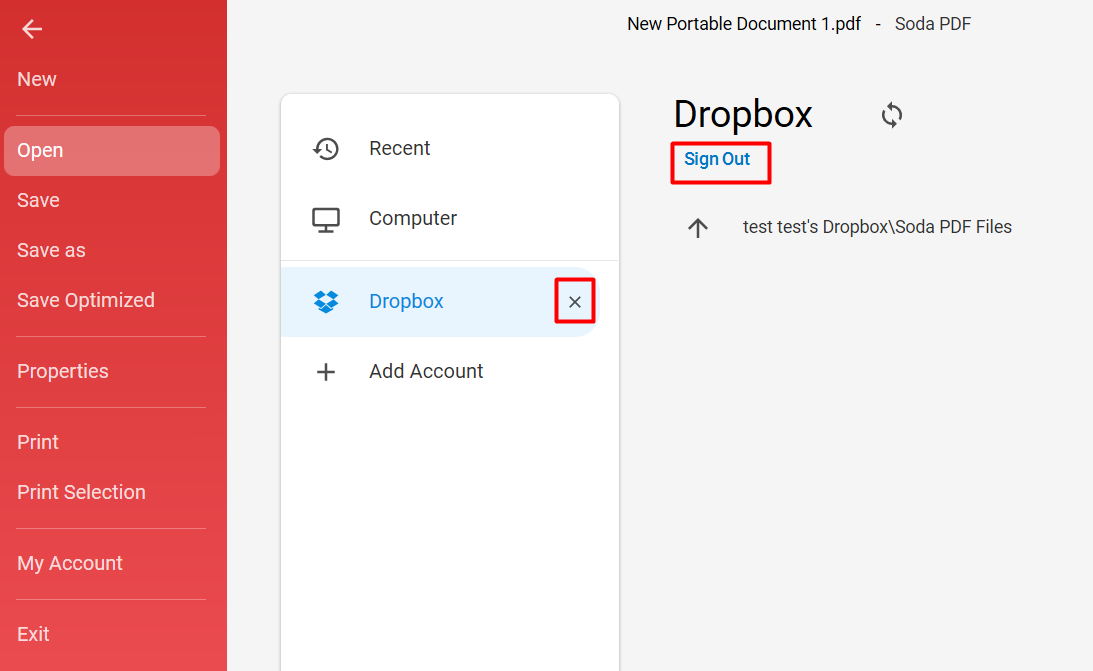This screenshot has width=1093, height=671.
Task: Click the Computer monitor icon
Action: pyautogui.click(x=326, y=219)
